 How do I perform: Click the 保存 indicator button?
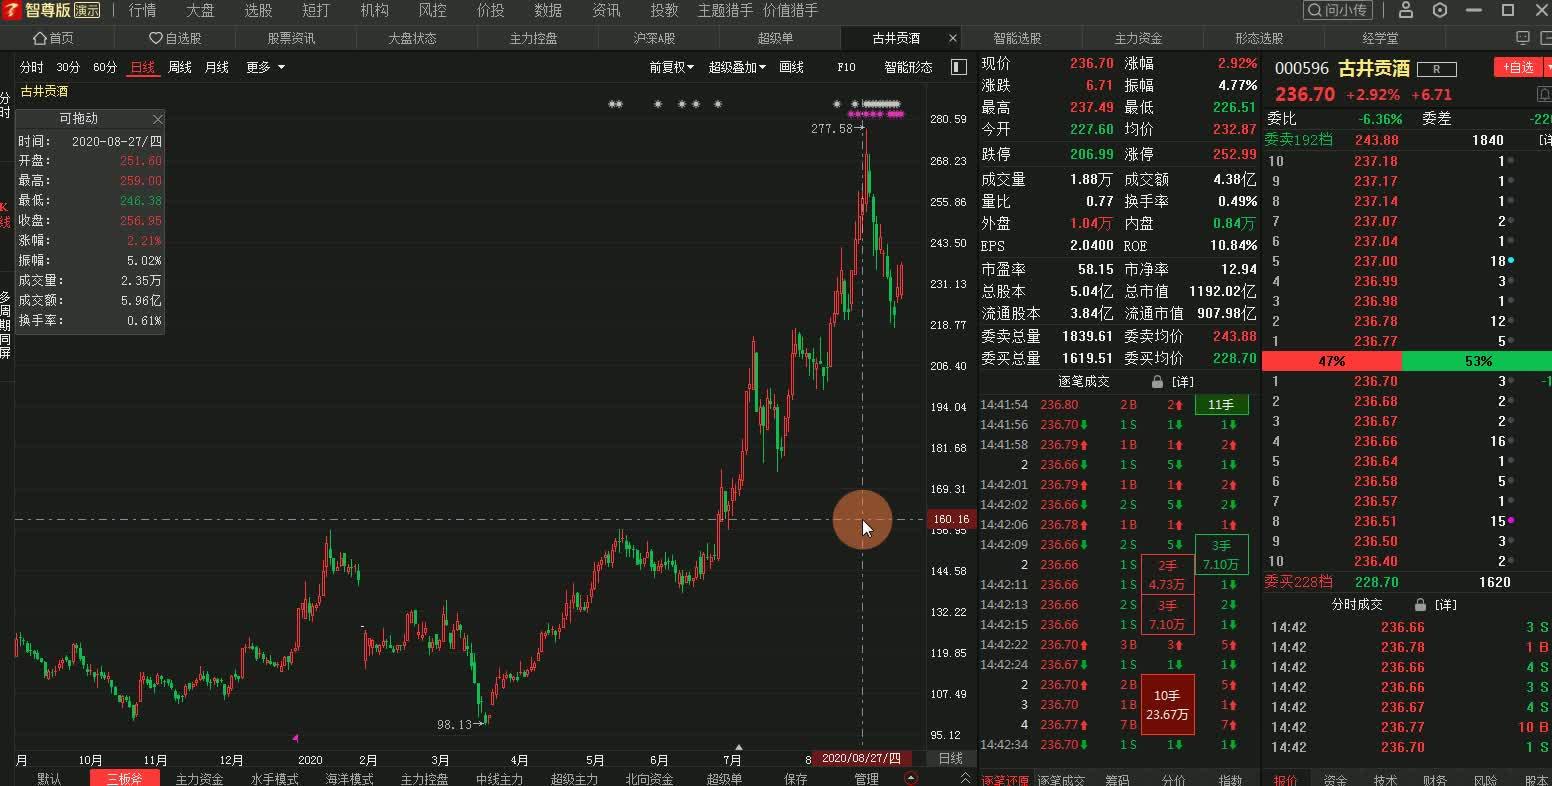[795, 779]
